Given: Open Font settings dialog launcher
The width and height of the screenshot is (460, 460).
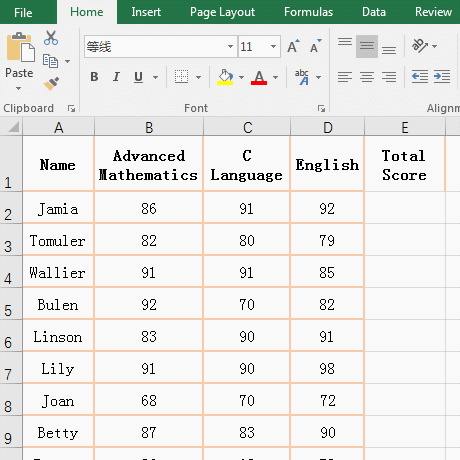Looking at the screenshot, I should click(x=321, y=108).
